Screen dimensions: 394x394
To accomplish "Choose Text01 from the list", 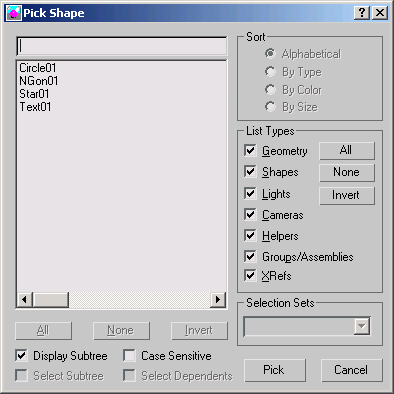I will click(x=35, y=107).
